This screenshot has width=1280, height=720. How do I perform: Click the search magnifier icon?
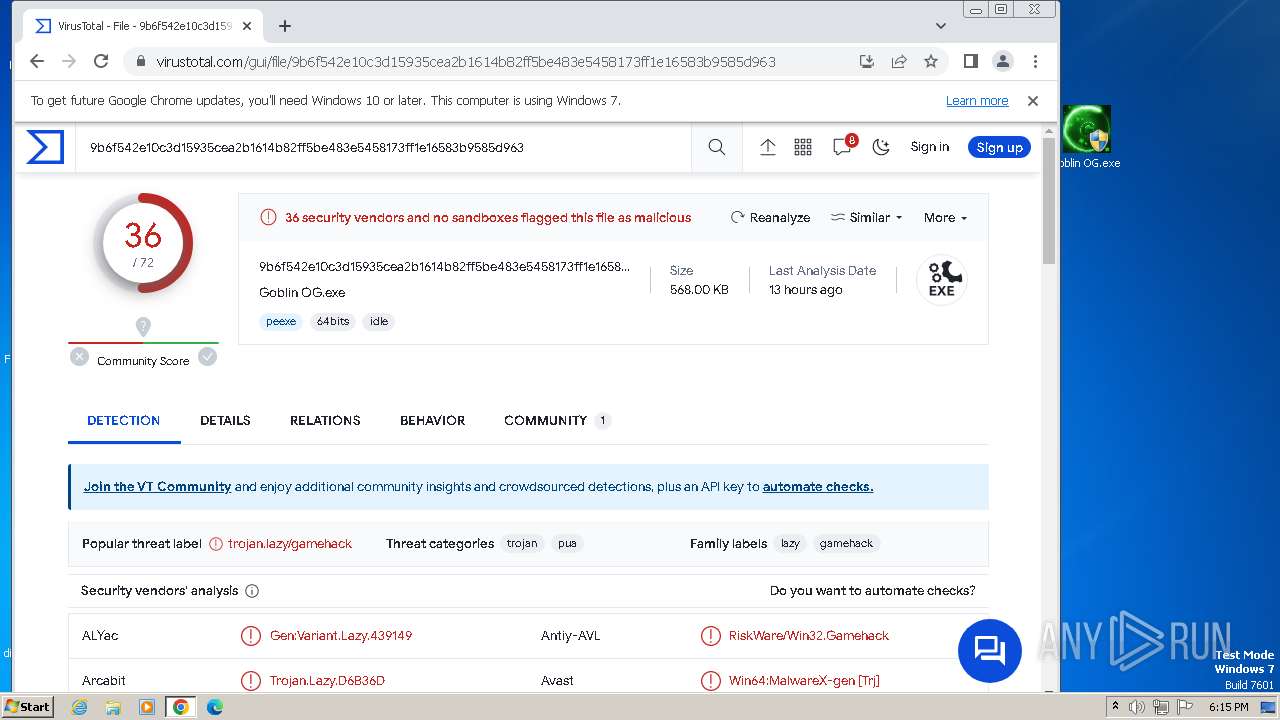click(717, 147)
